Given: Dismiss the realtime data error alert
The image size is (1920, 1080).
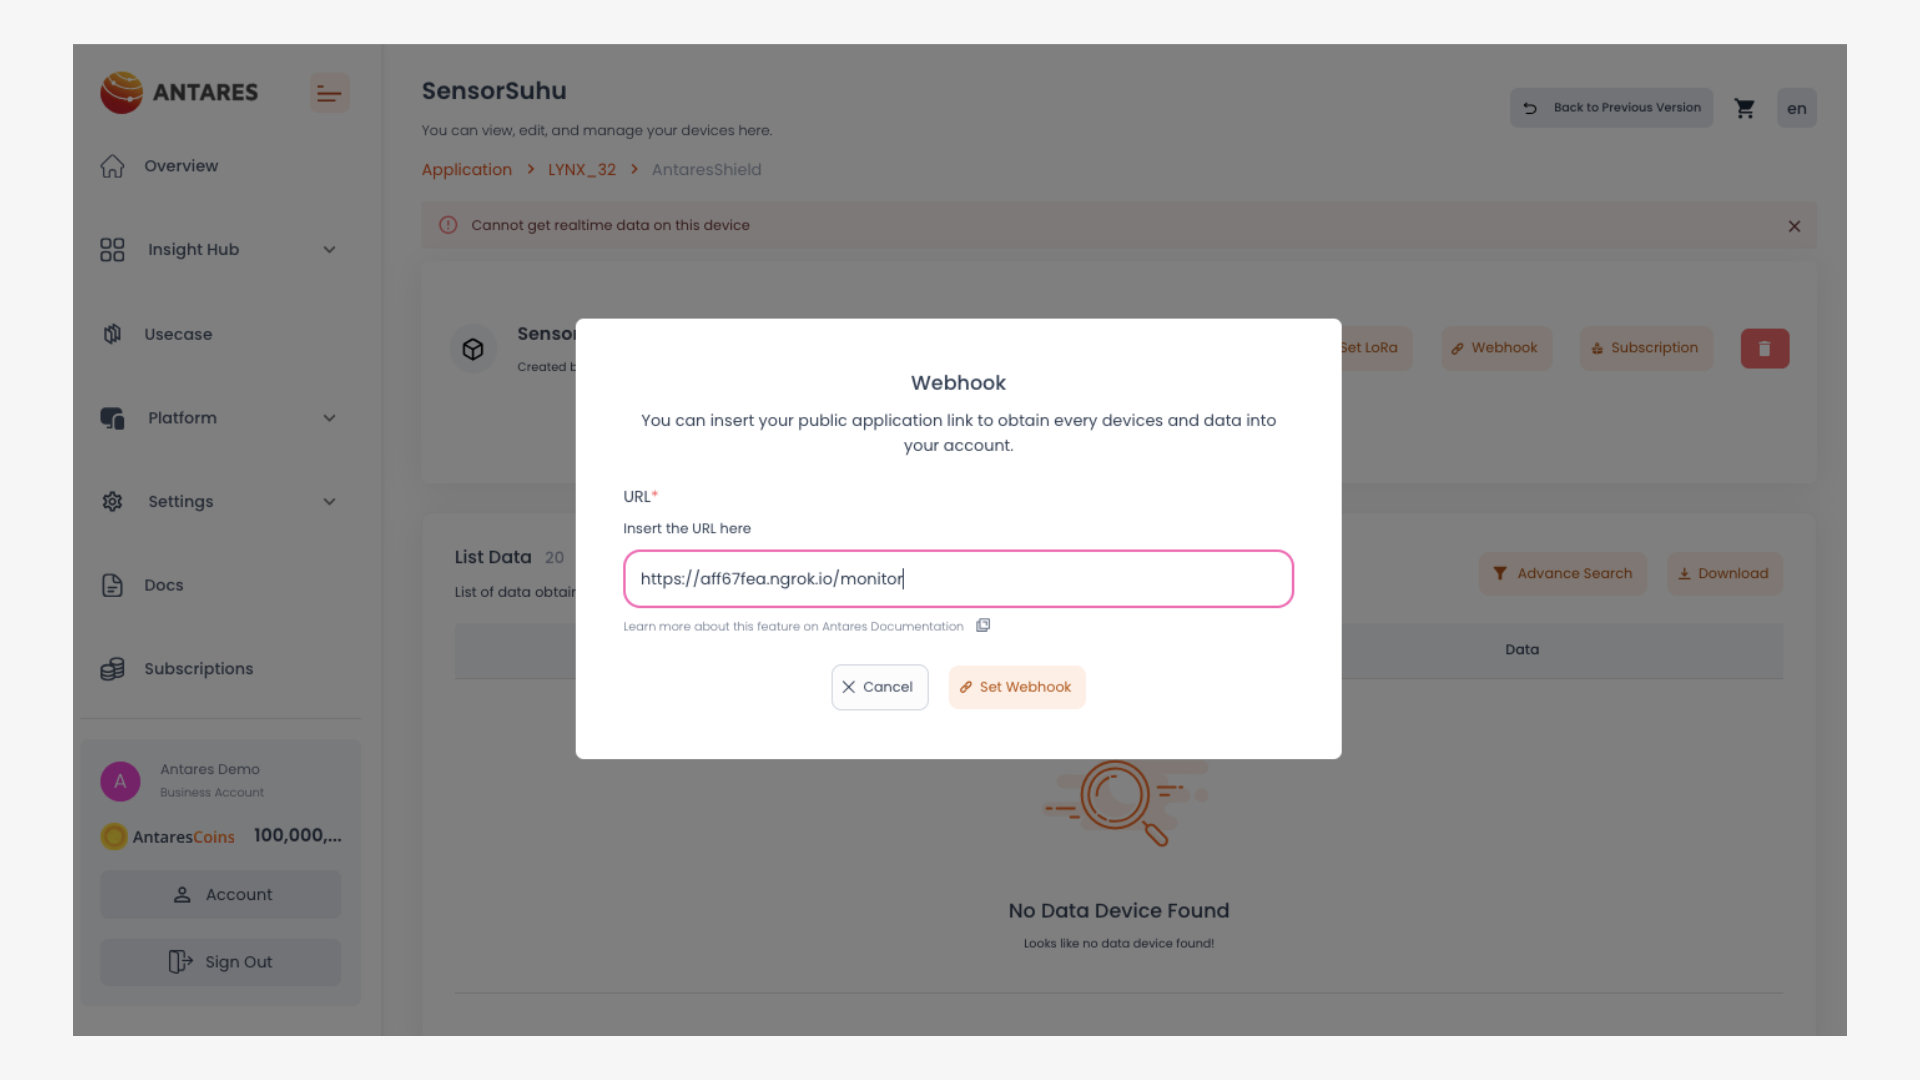Looking at the screenshot, I should pyautogui.click(x=1794, y=226).
